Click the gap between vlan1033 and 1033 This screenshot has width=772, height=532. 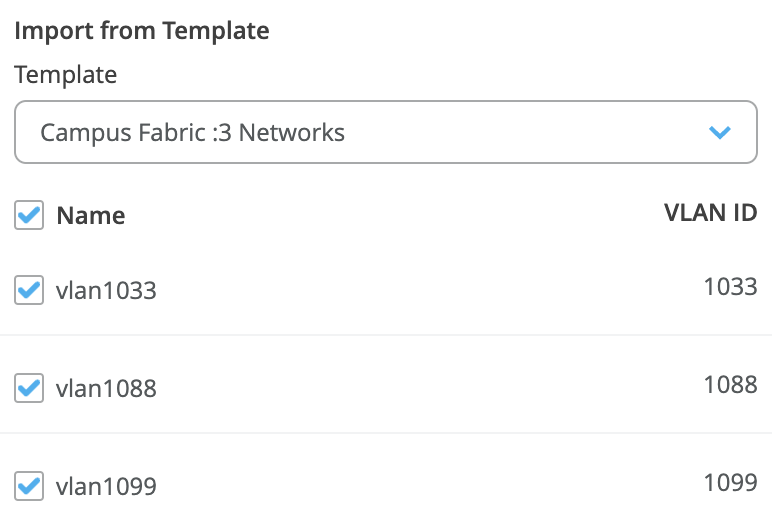click(420, 290)
